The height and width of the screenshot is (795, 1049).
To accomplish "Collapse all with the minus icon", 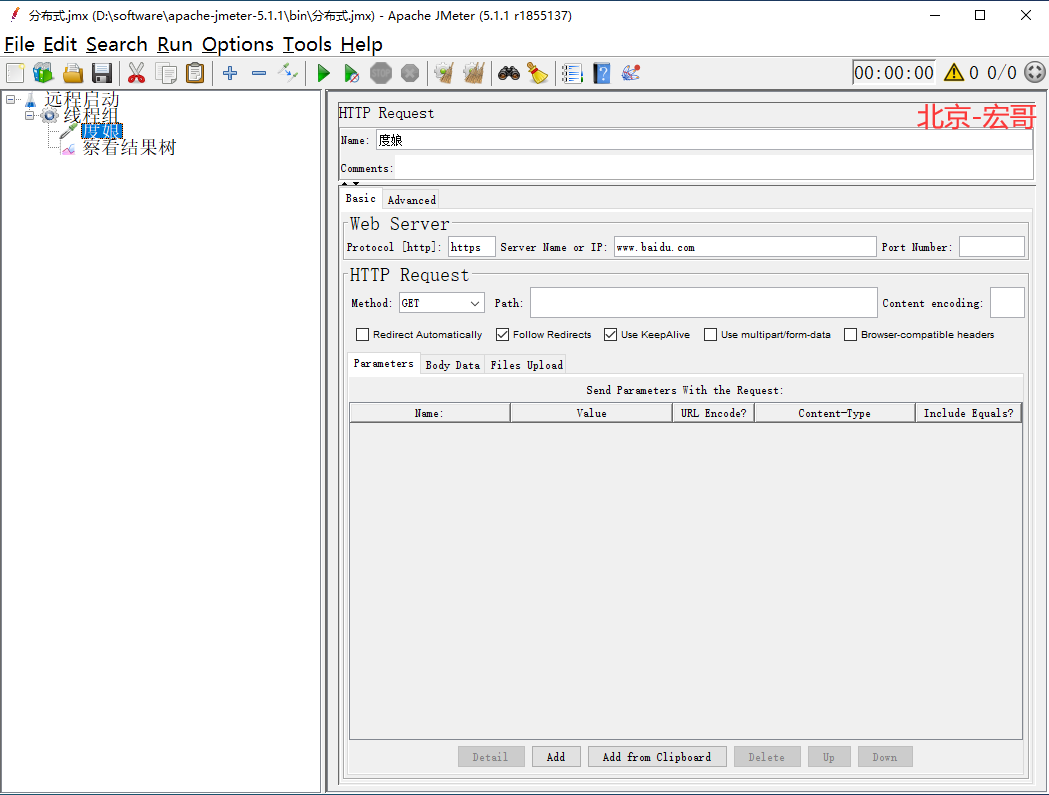I will 259,73.
